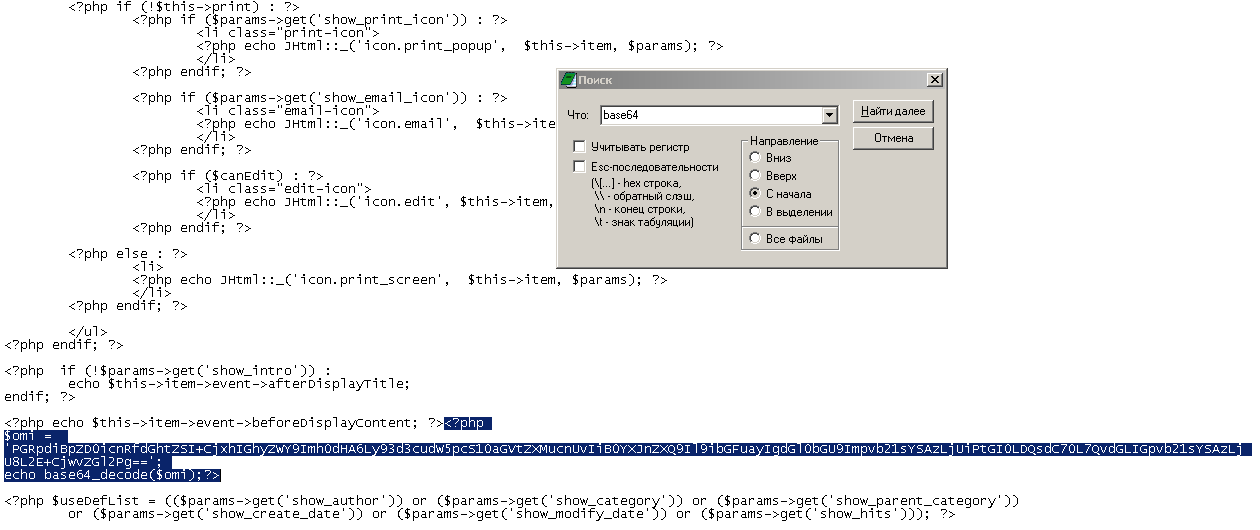Click the green Поиск dialog title icon
The width and height of the screenshot is (1260, 530).
(x=567, y=80)
